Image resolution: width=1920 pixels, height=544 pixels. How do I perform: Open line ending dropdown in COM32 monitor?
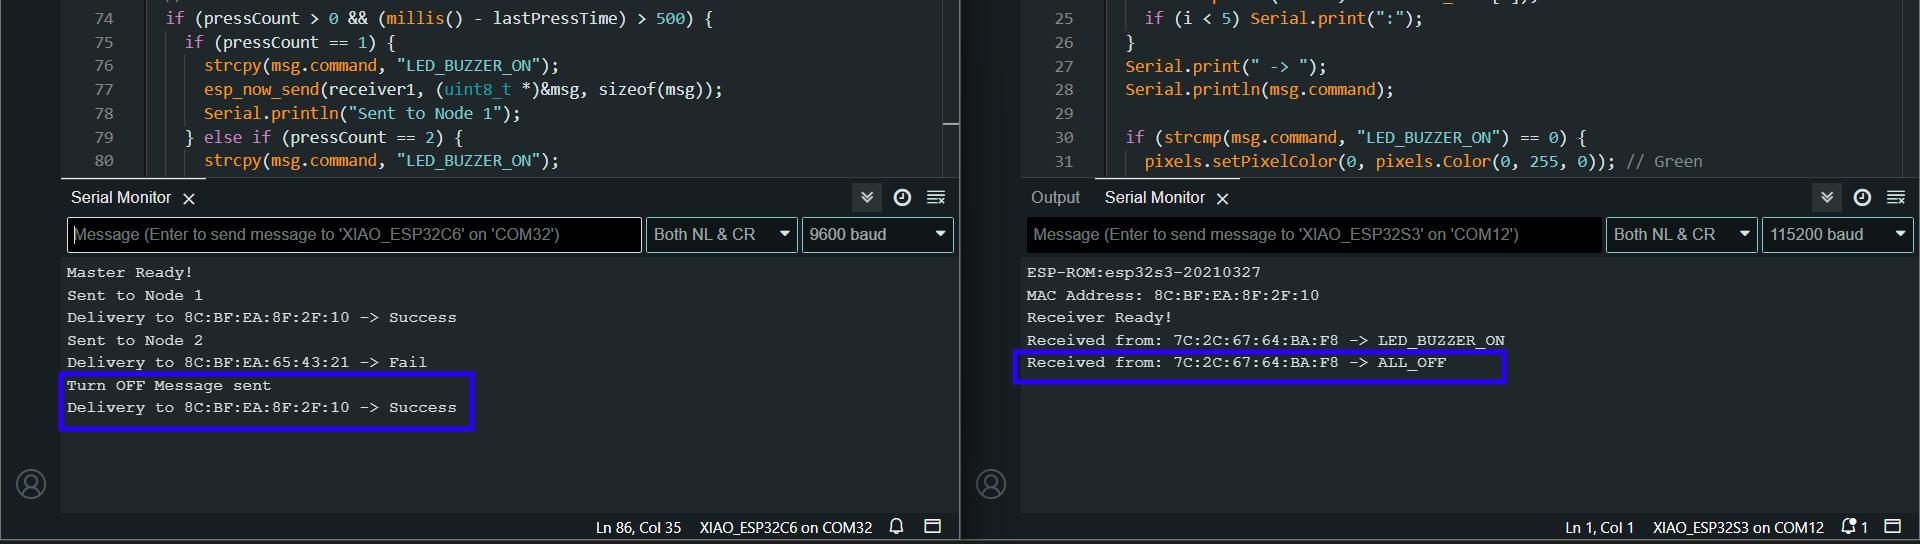click(721, 235)
